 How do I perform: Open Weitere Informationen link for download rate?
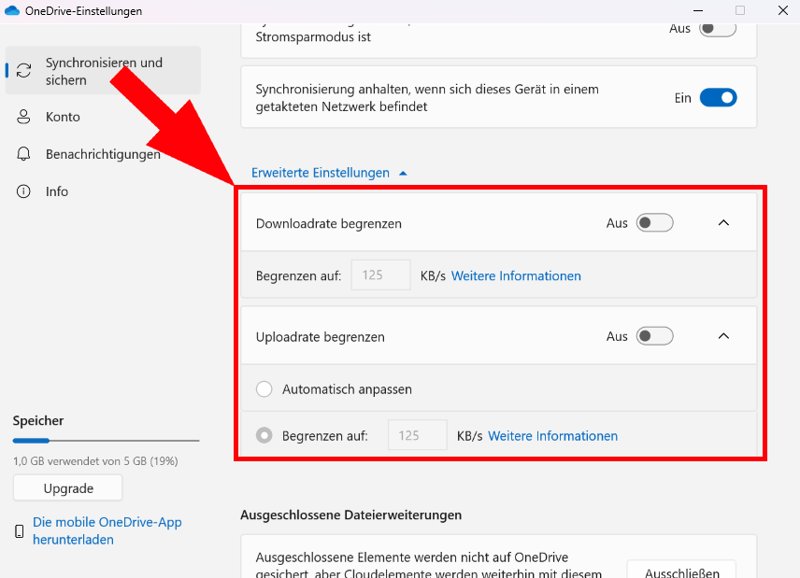[x=516, y=276]
